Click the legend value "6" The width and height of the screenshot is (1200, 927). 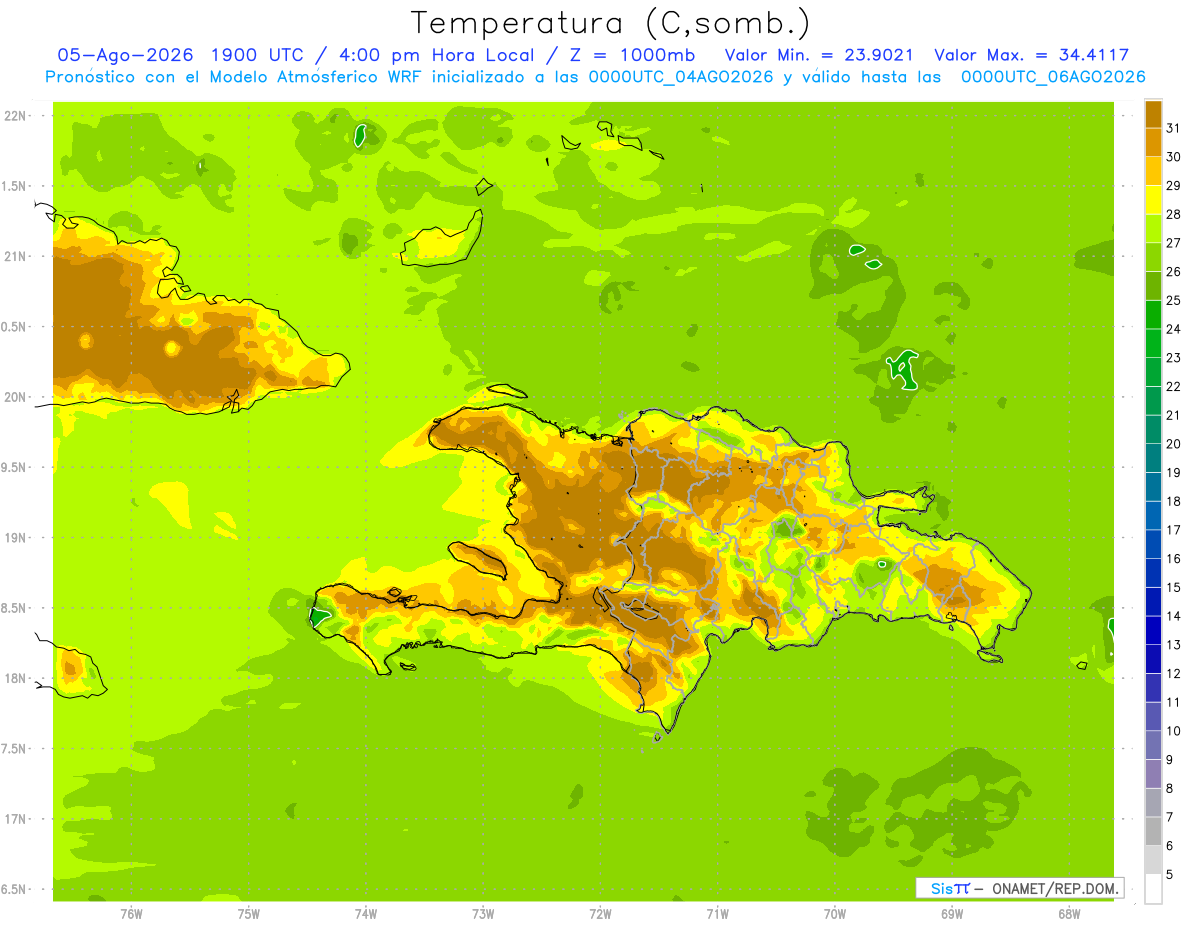[1170, 846]
